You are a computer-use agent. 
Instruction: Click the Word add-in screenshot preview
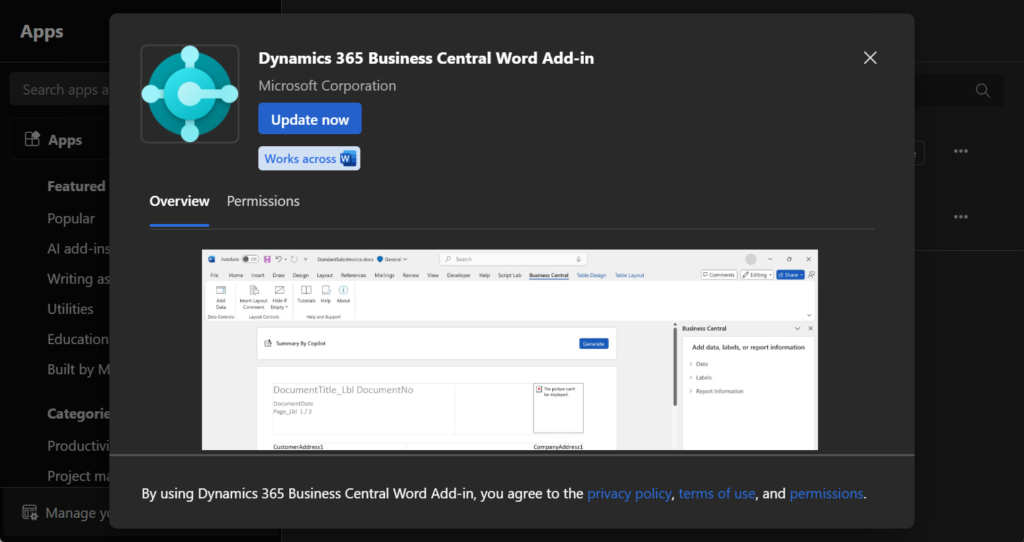510,349
